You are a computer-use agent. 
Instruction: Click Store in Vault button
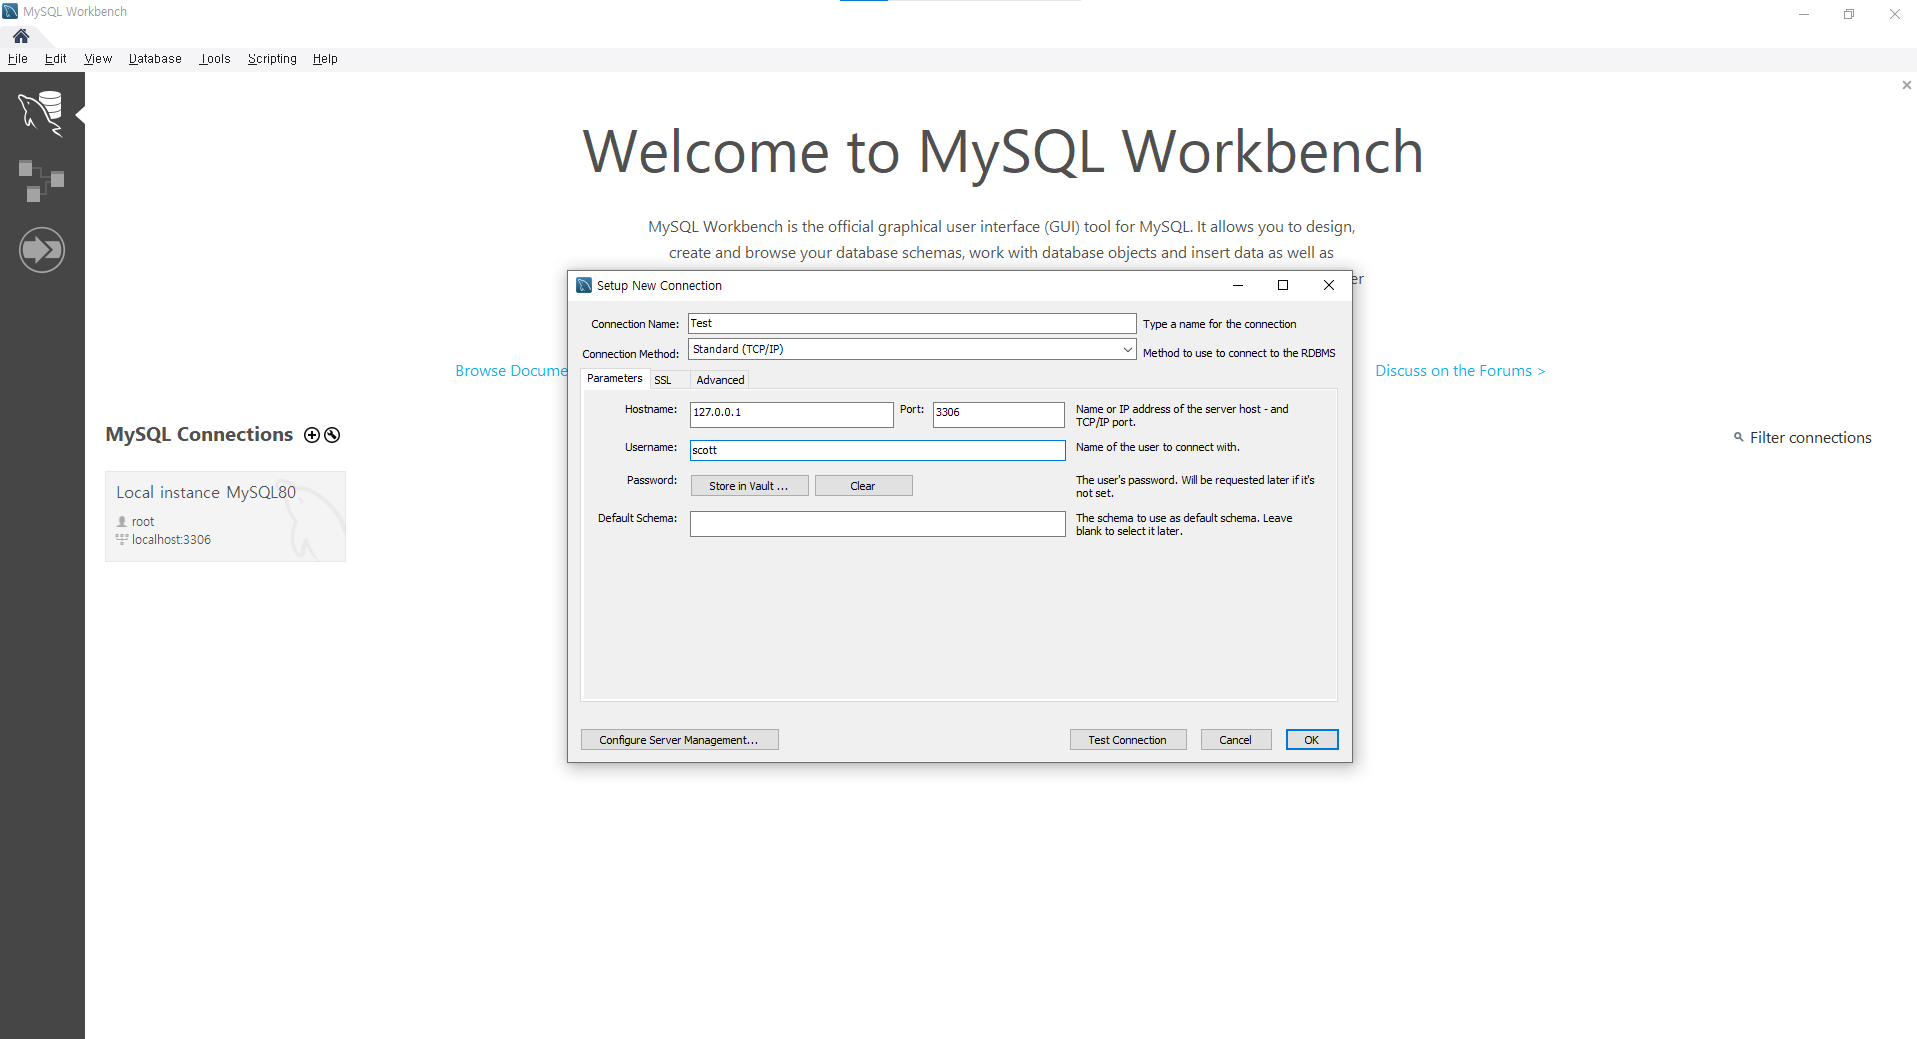click(749, 486)
